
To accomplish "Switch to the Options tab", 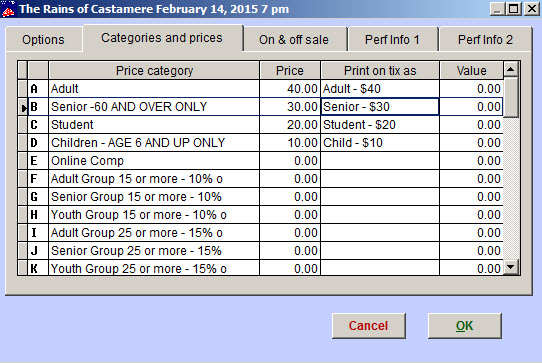I will pos(44,40).
